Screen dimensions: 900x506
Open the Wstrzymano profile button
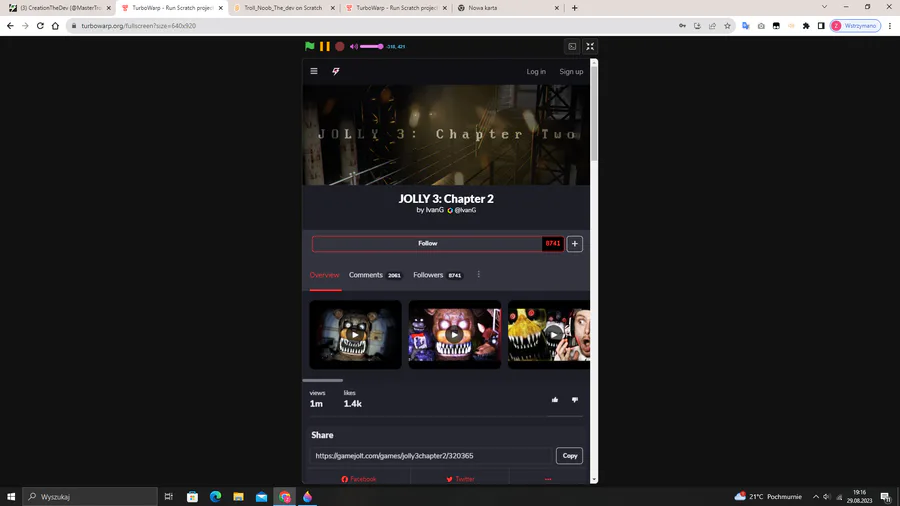point(855,26)
